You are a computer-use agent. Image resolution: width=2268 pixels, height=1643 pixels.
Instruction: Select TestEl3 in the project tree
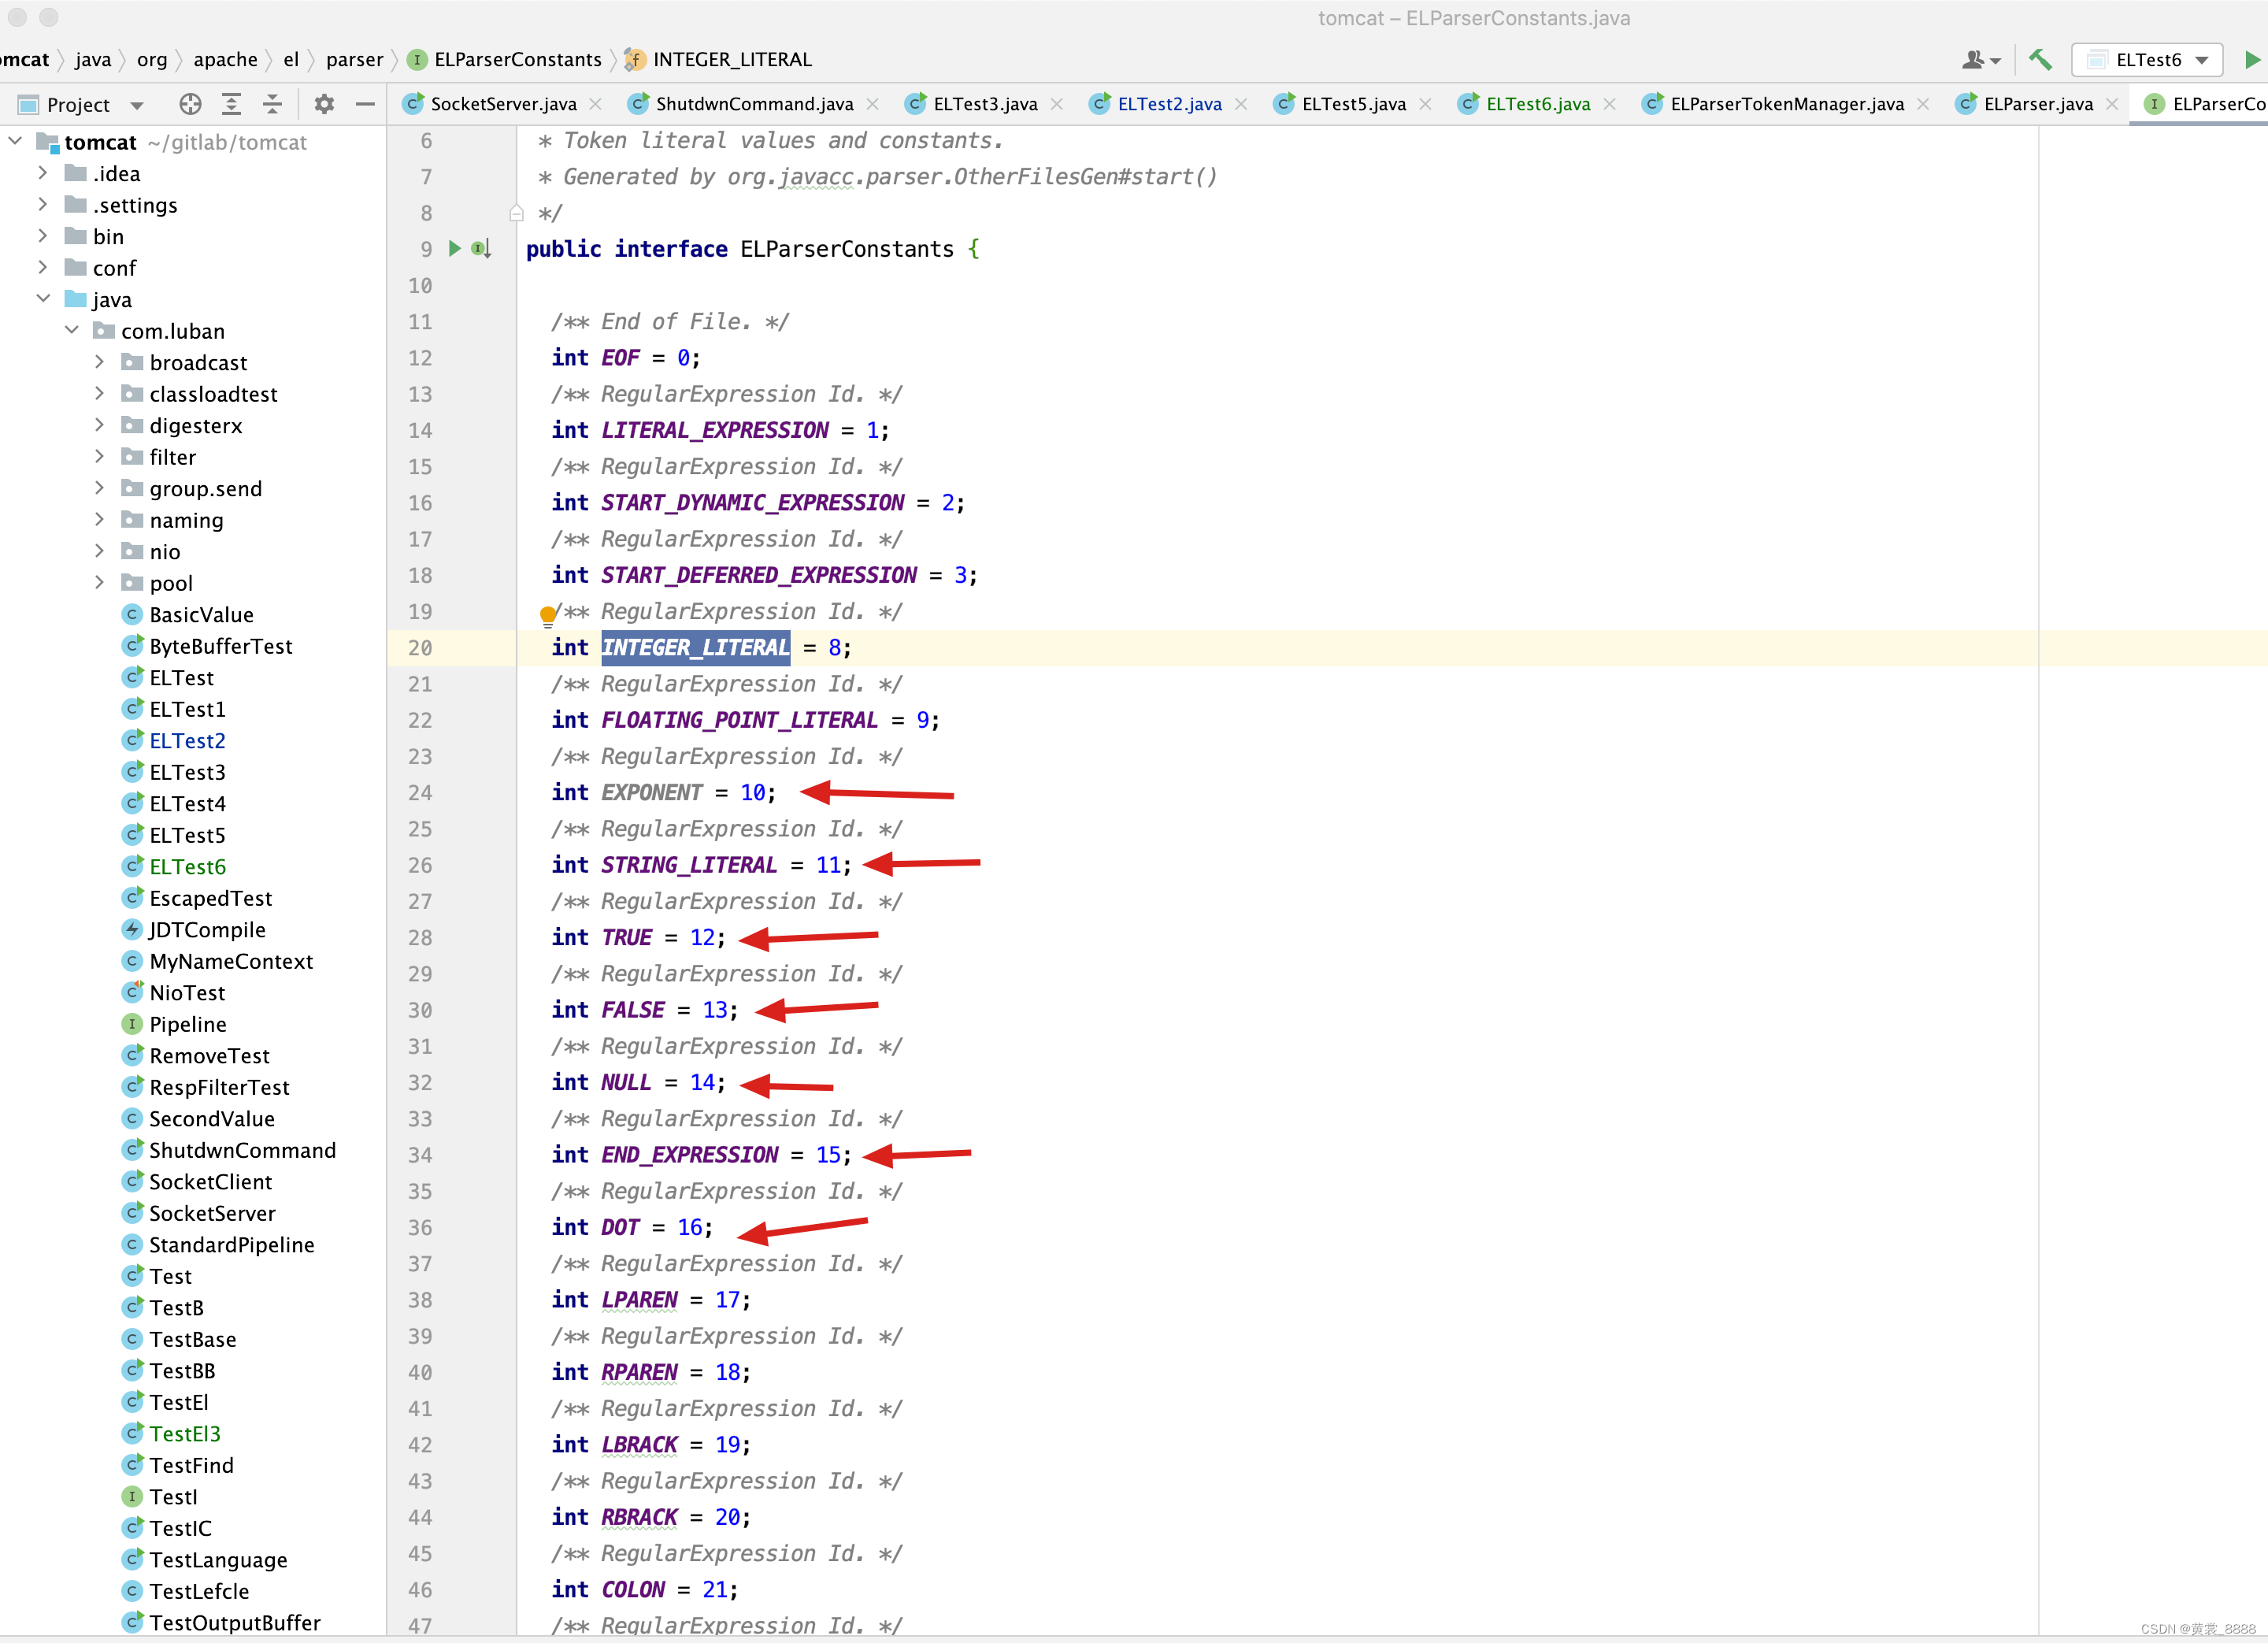[171, 1433]
